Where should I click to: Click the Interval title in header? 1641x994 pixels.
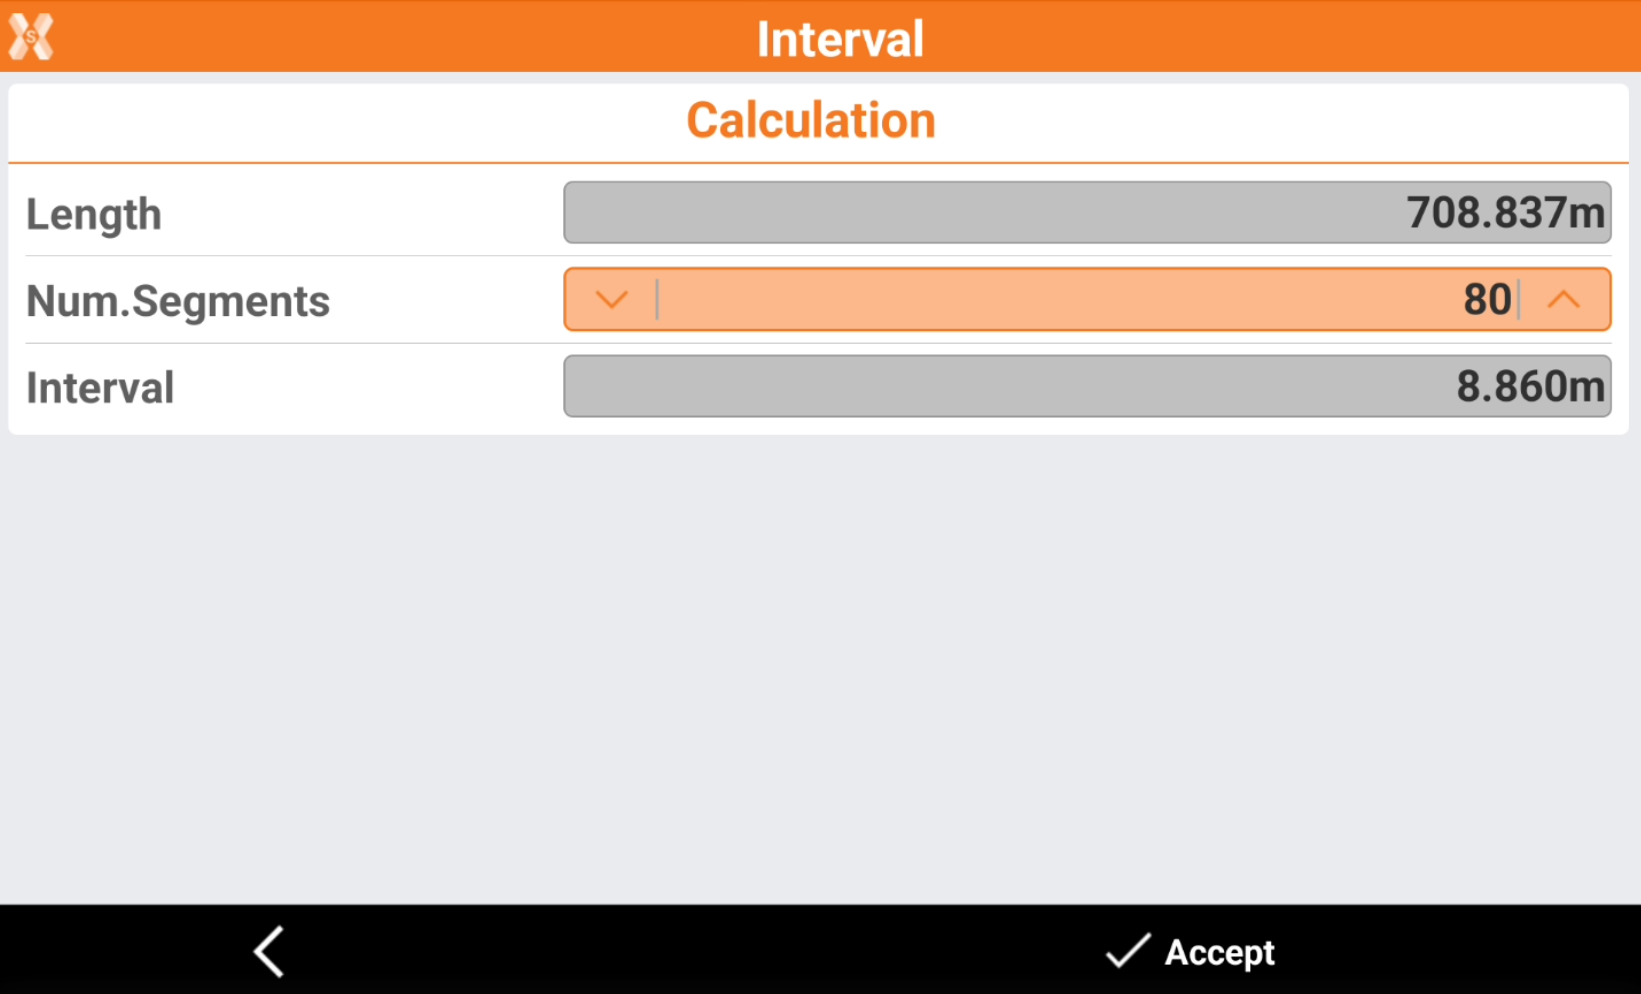tap(840, 39)
